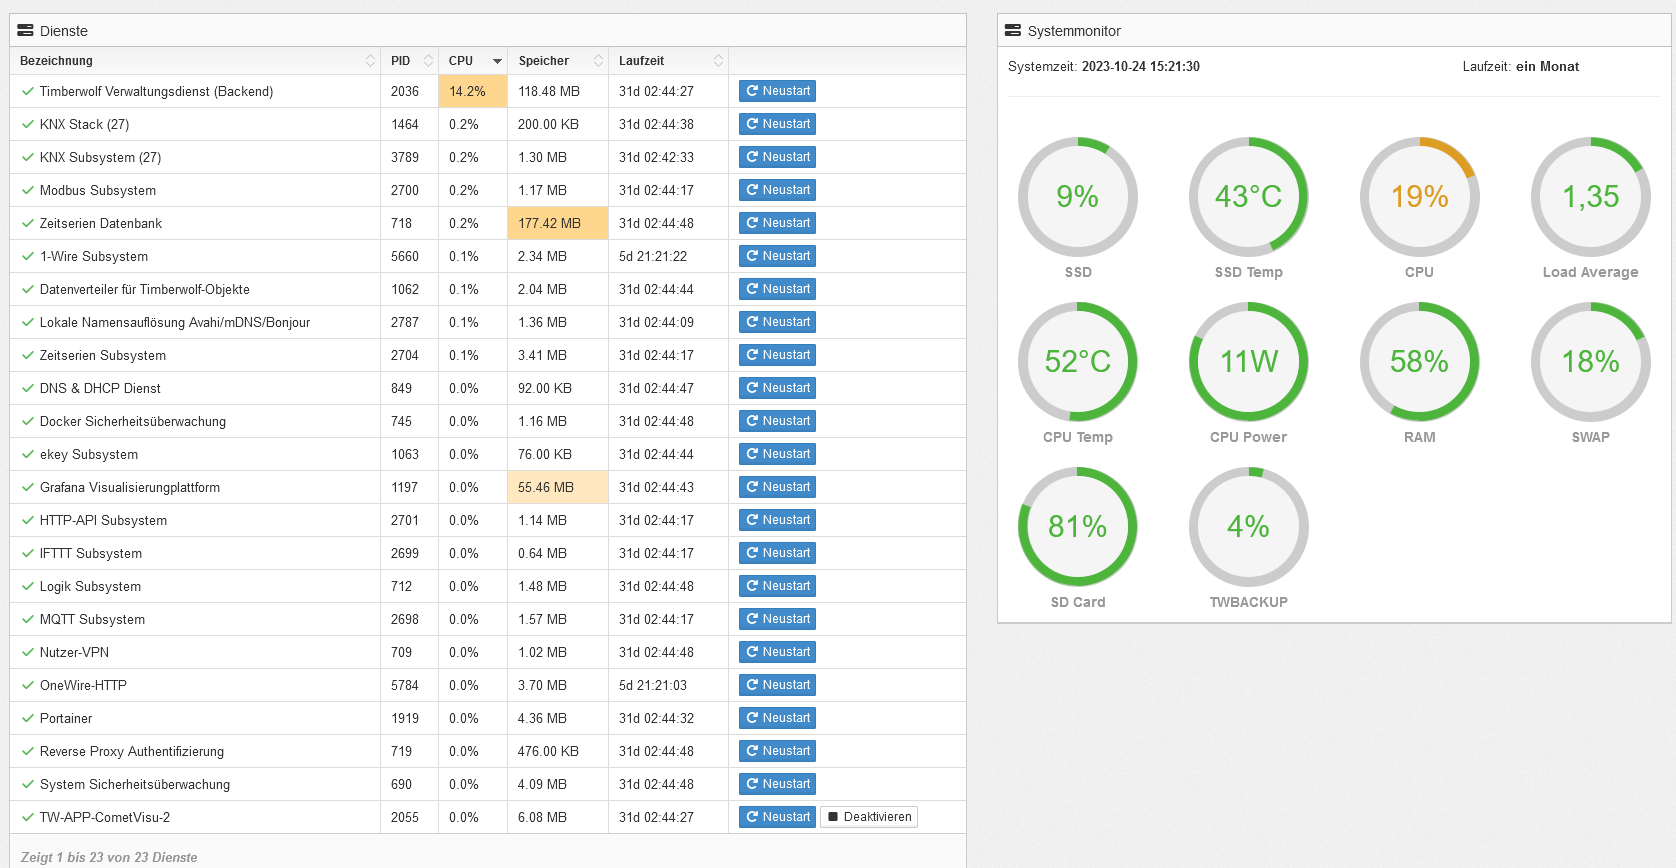
Task: Click the SWAP gauge at 18%
Action: tap(1591, 362)
